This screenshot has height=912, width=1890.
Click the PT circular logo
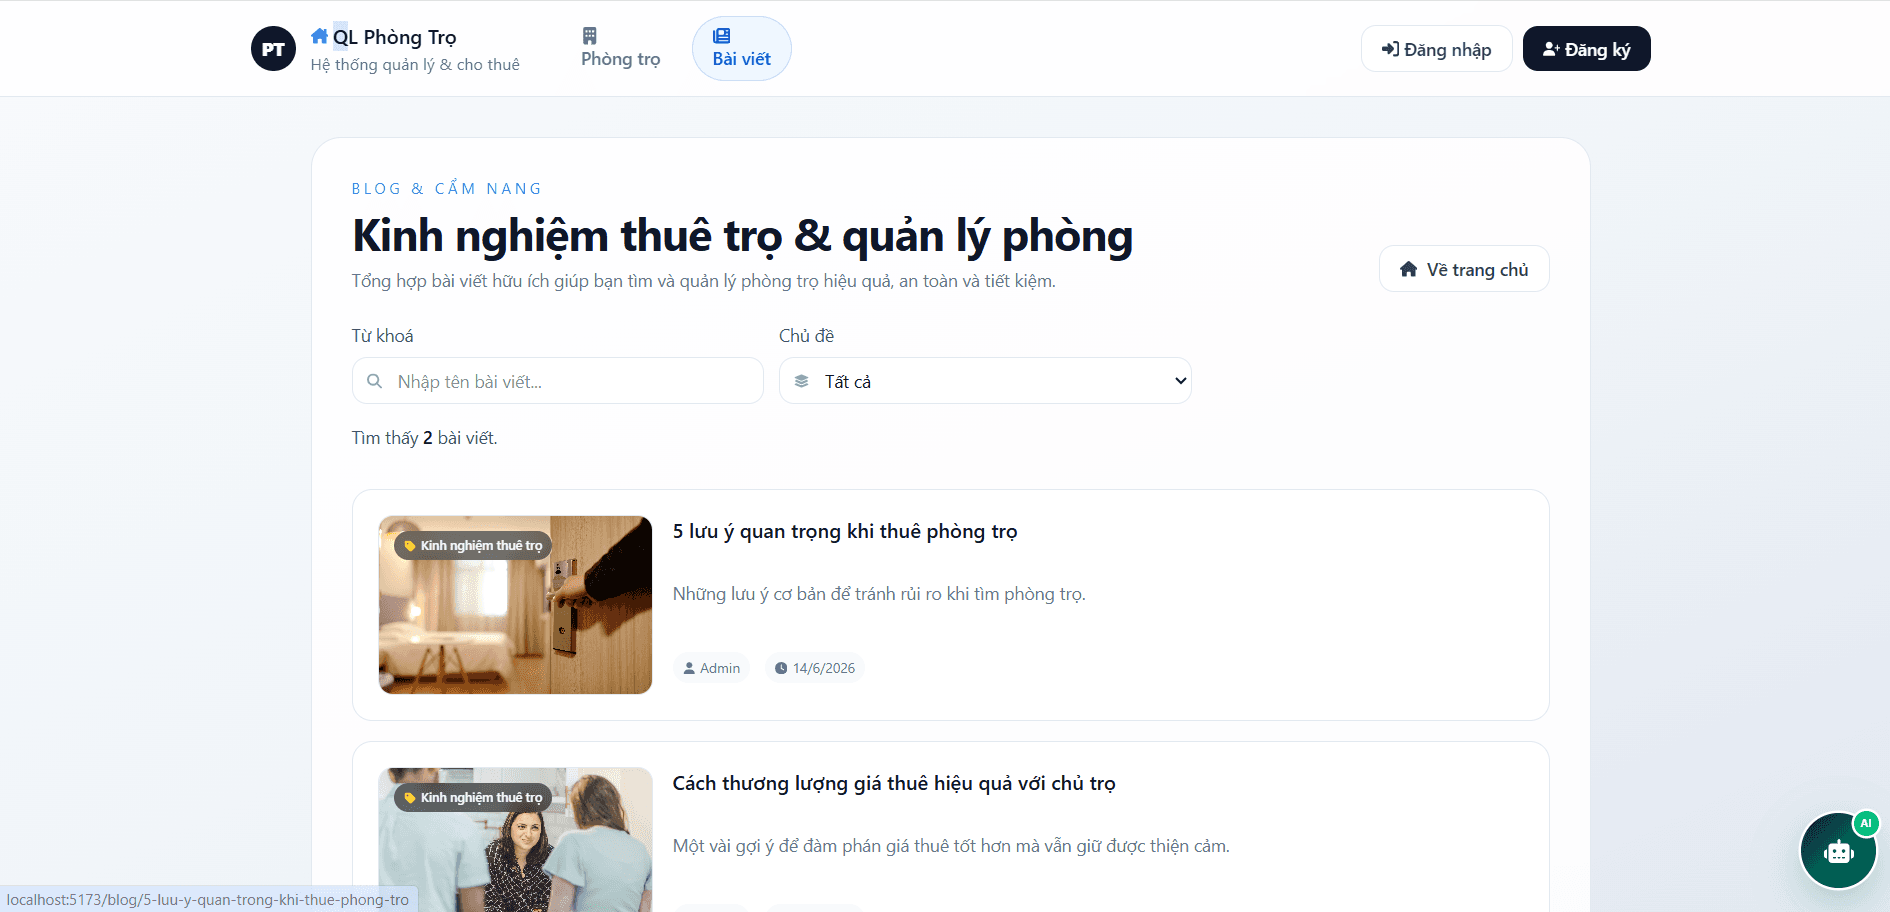coord(273,49)
